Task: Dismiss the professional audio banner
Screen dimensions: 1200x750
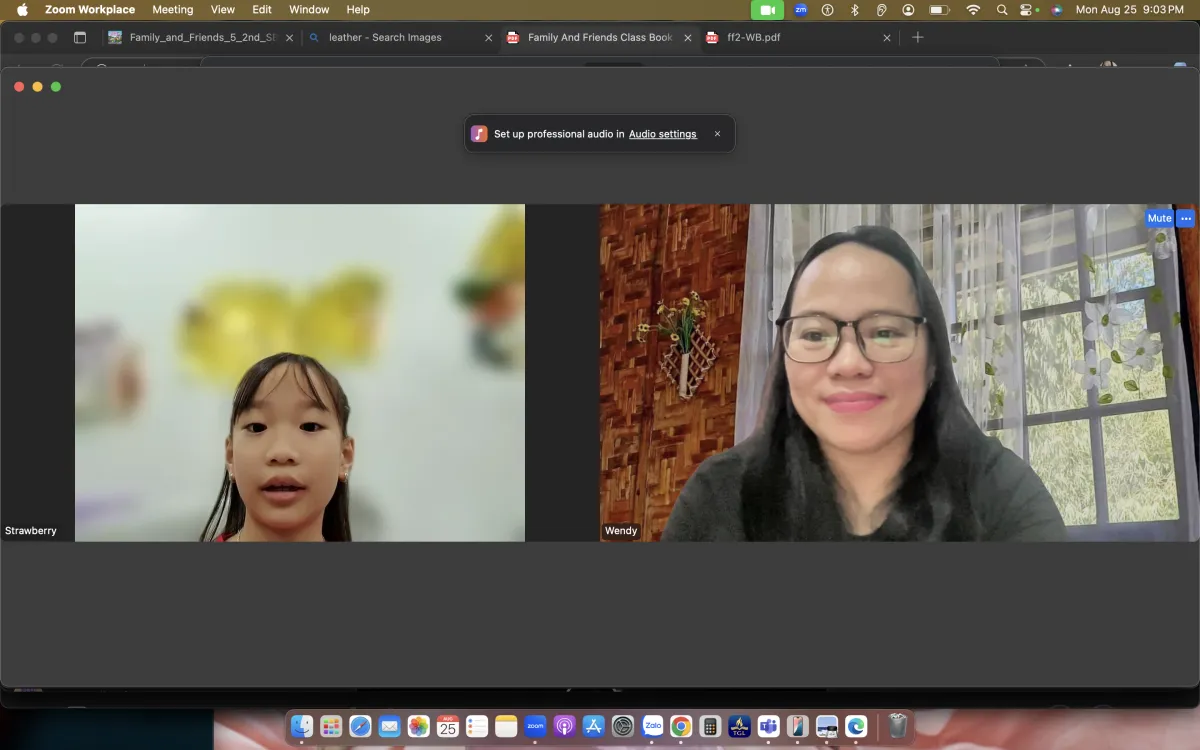Action: click(x=717, y=134)
